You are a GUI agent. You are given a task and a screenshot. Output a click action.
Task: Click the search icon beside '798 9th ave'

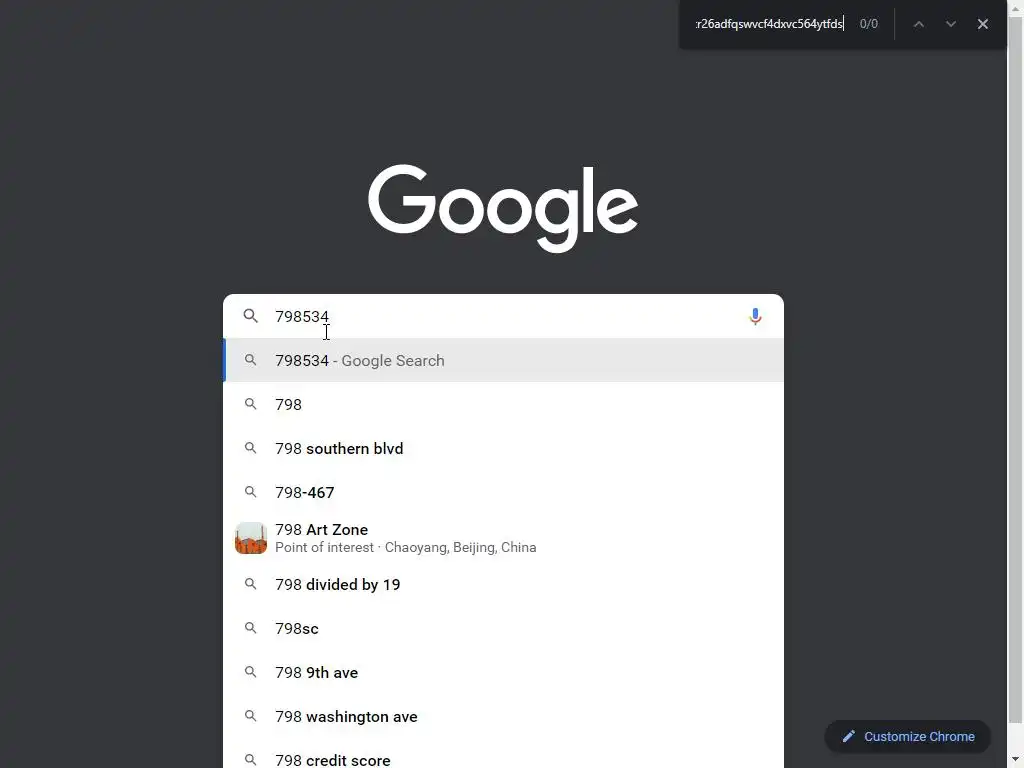coord(251,671)
